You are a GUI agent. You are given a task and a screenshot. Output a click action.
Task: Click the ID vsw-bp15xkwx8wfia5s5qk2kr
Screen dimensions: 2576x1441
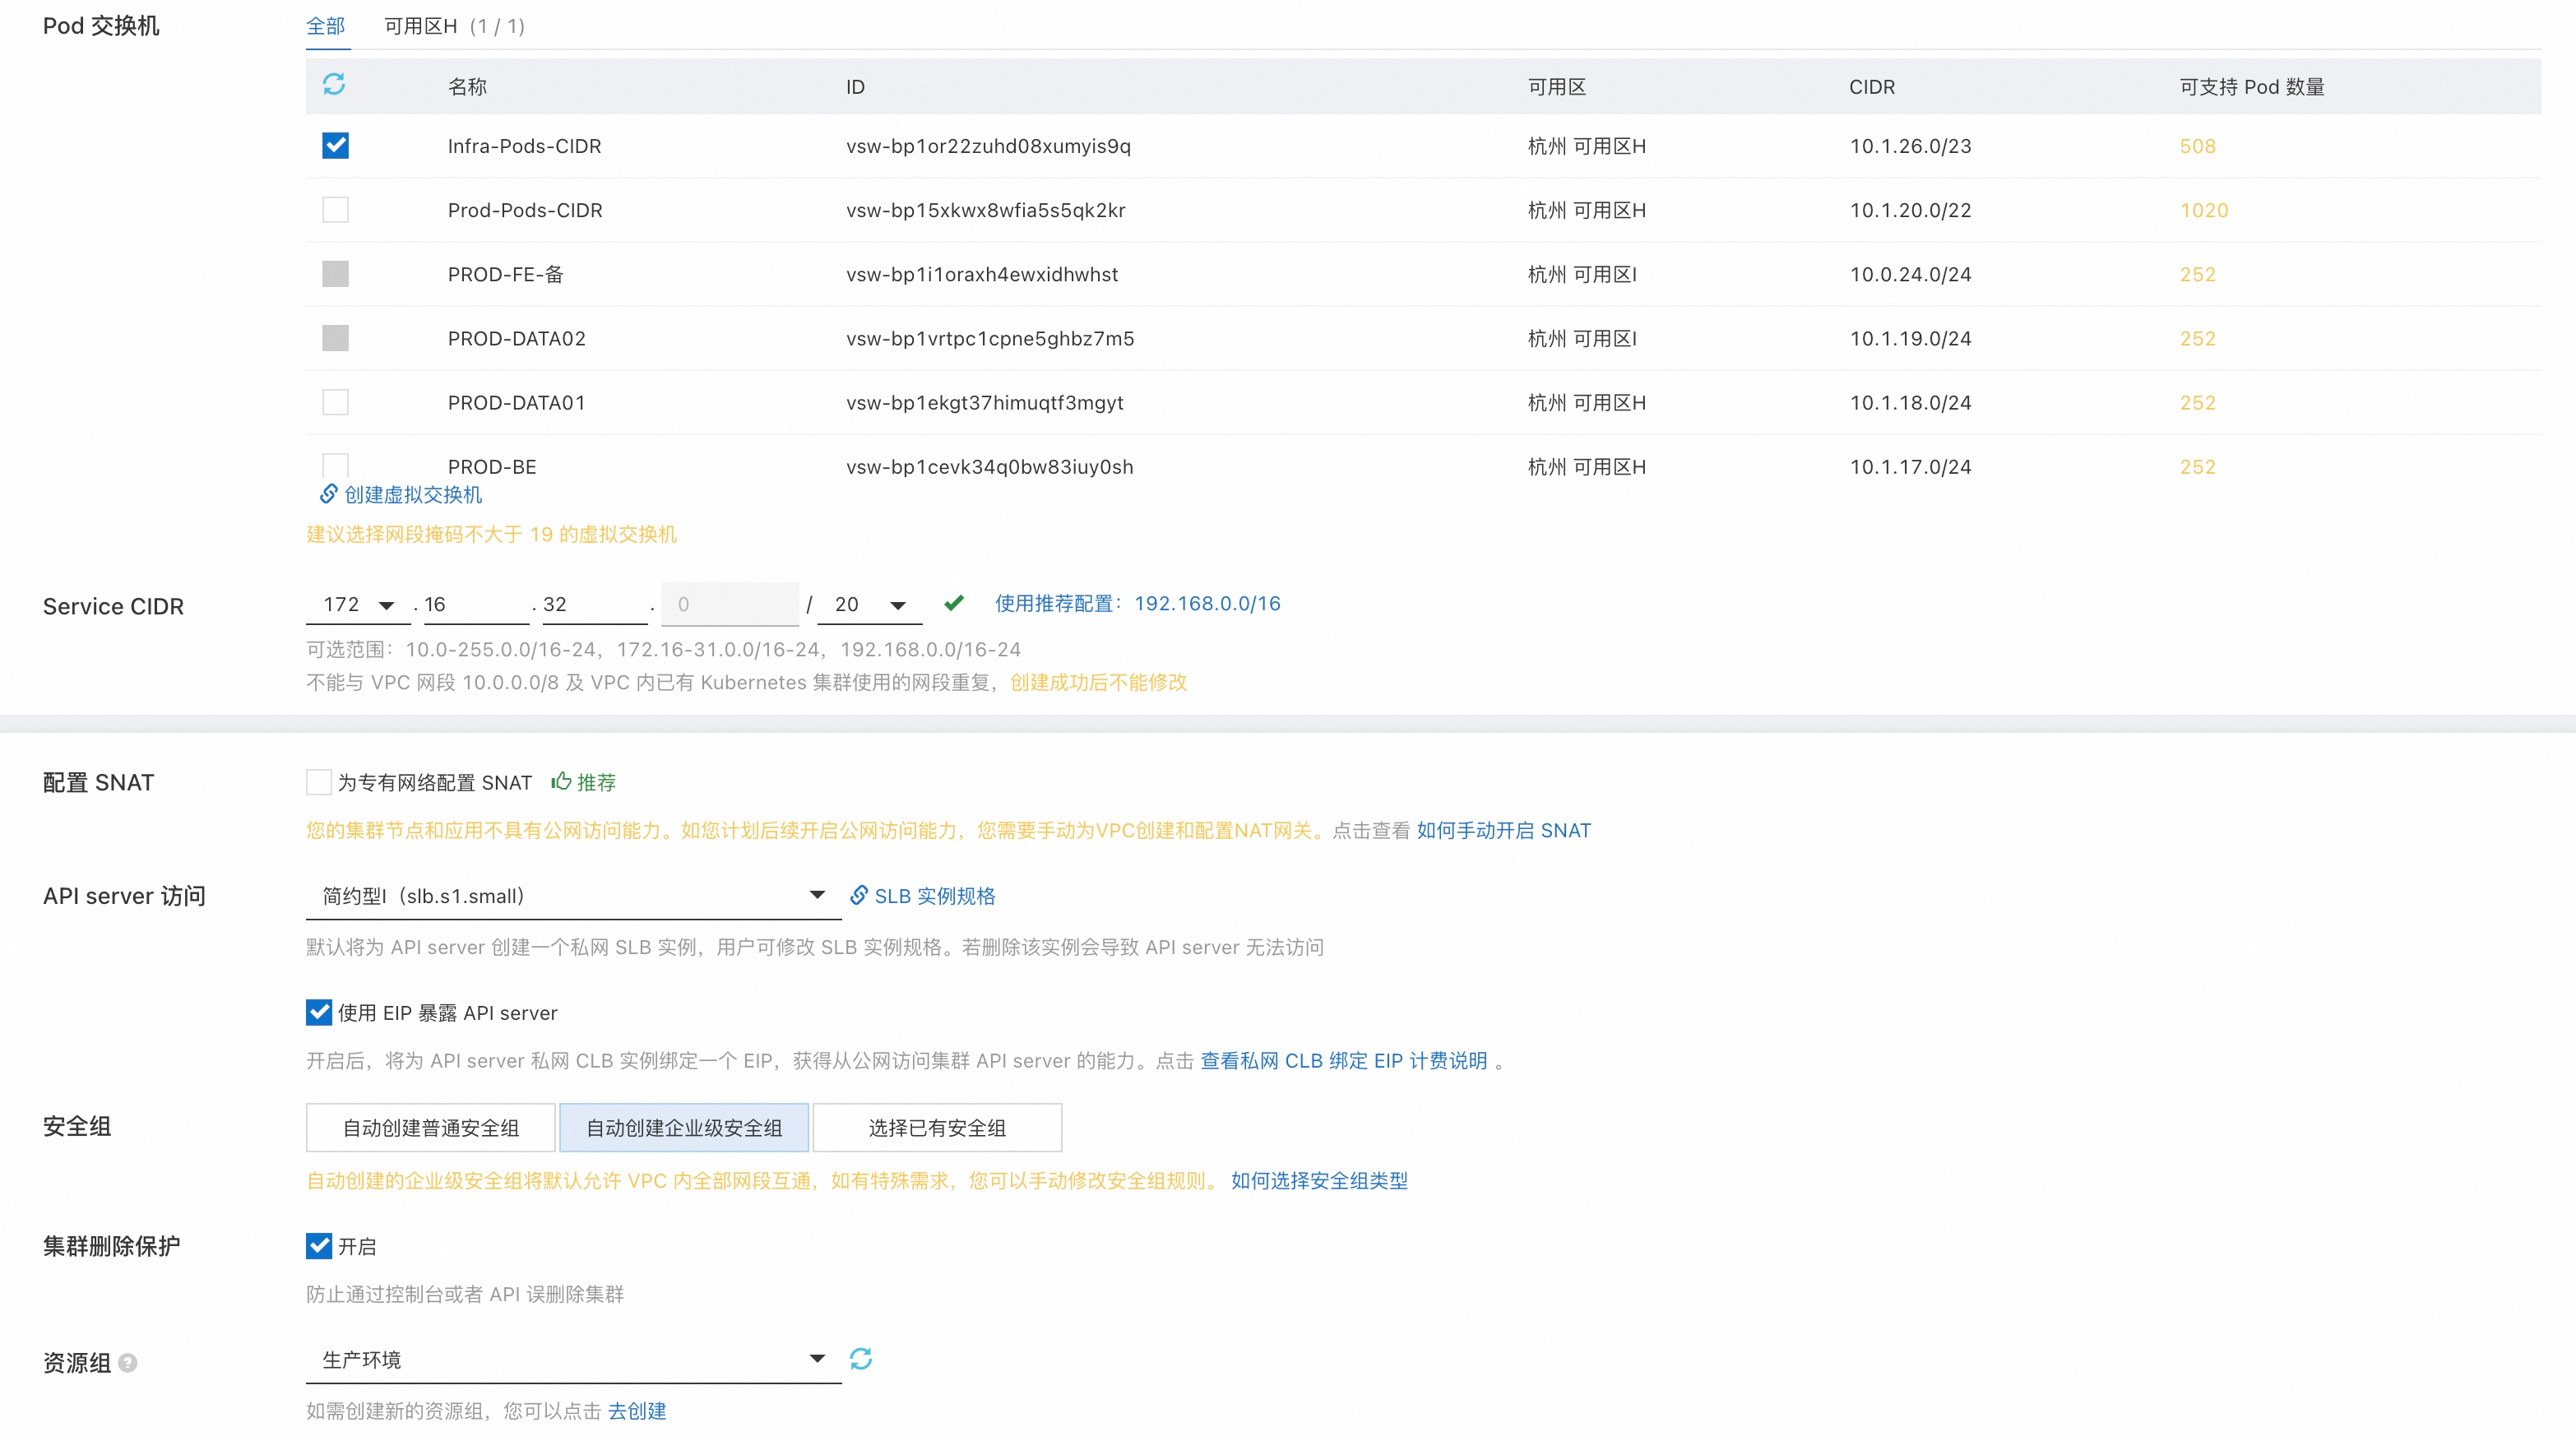coord(985,210)
